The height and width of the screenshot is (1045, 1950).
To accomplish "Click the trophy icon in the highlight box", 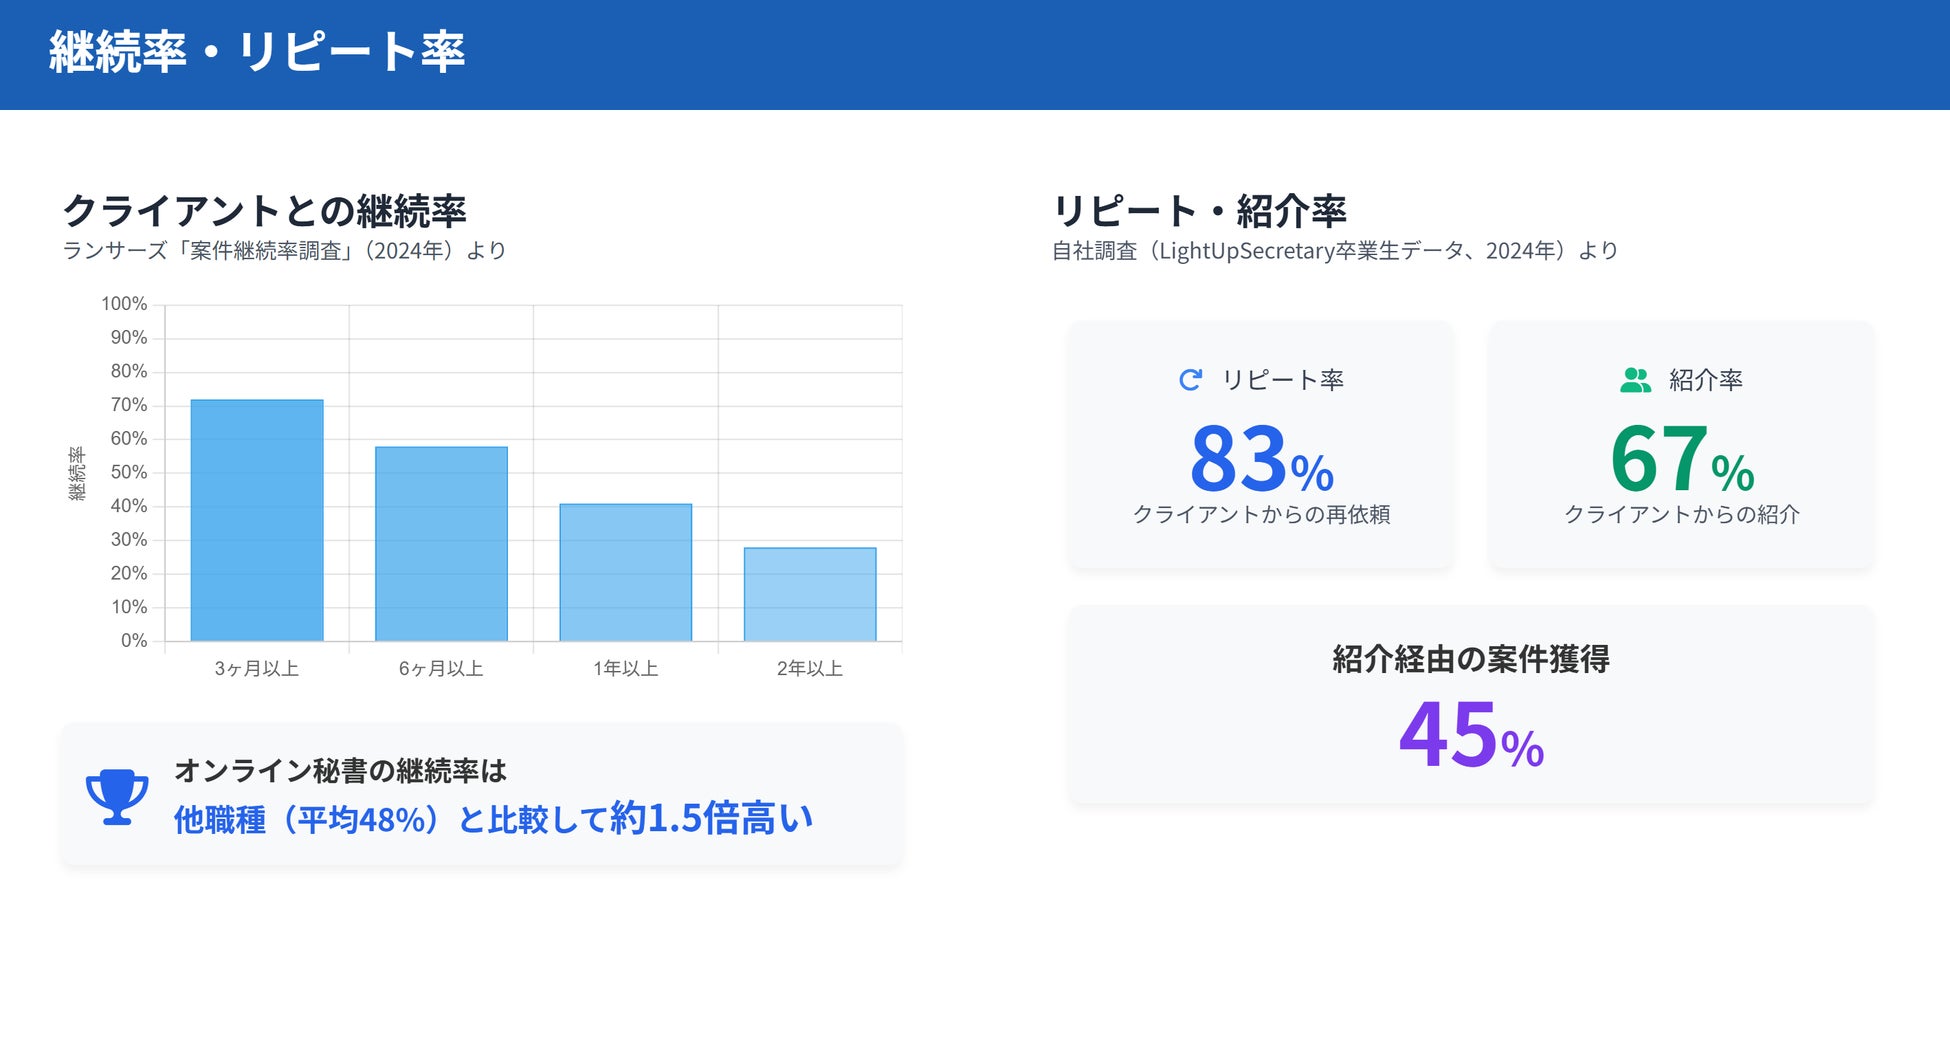I will point(117,796).
